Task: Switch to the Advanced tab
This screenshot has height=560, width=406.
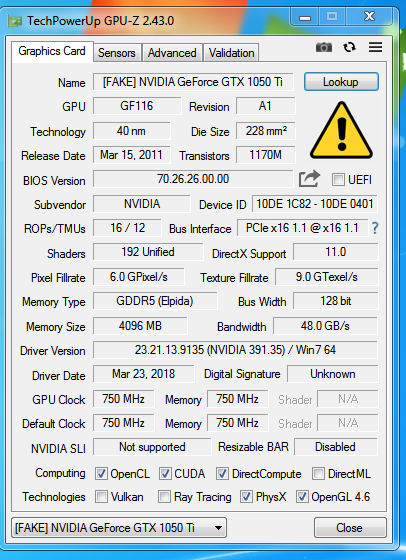Action: click(x=172, y=53)
